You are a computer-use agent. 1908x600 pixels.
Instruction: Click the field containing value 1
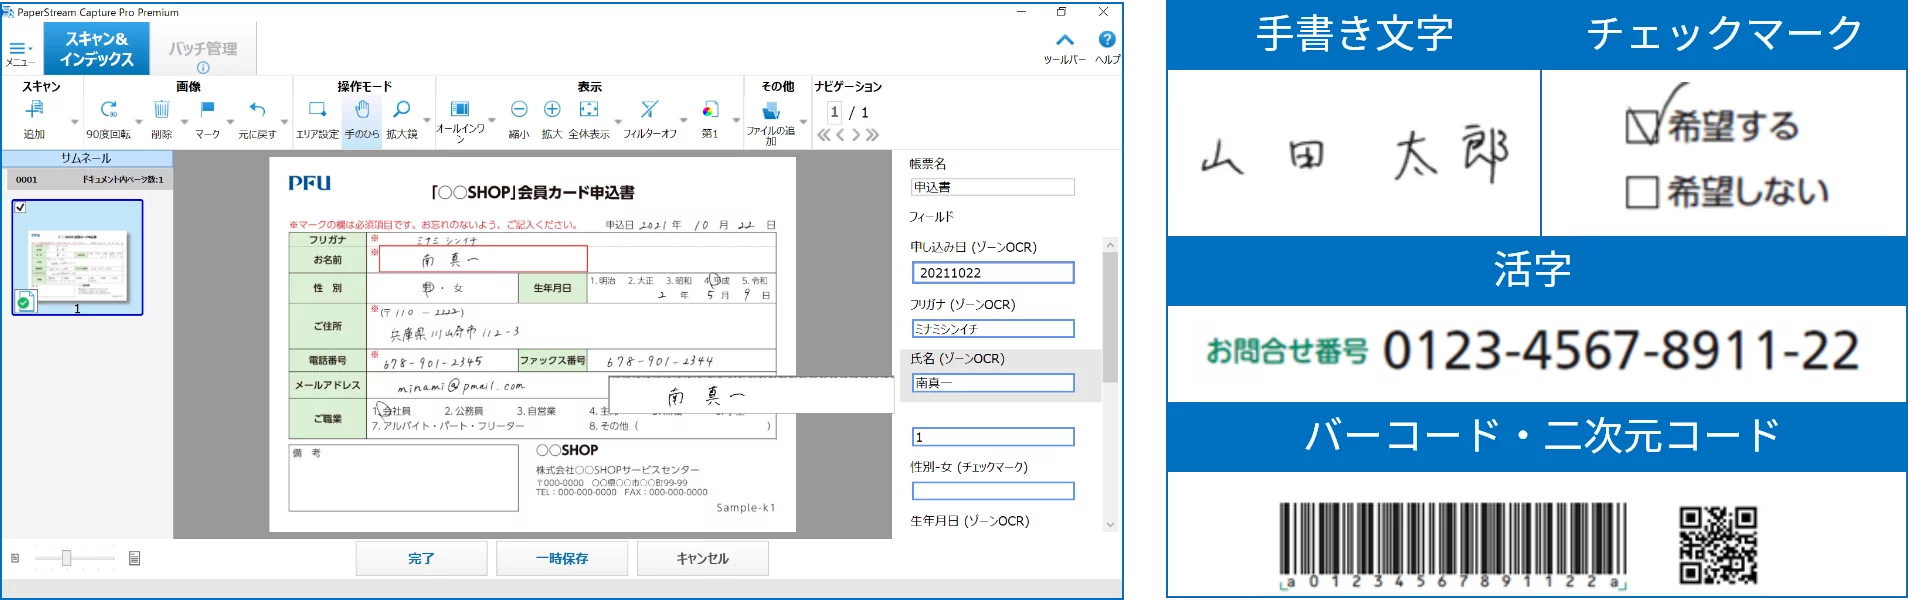993,437
